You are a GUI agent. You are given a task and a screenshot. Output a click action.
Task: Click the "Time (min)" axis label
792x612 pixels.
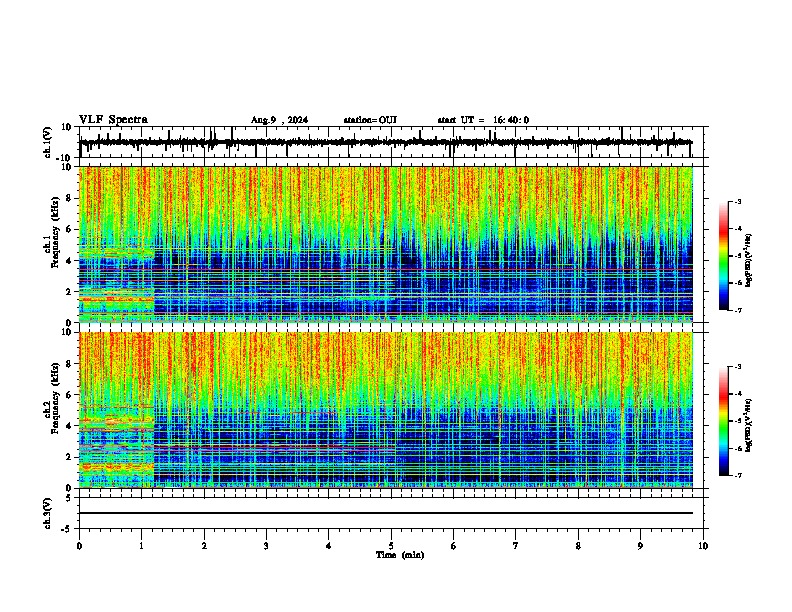pyautogui.click(x=400, y=555)
